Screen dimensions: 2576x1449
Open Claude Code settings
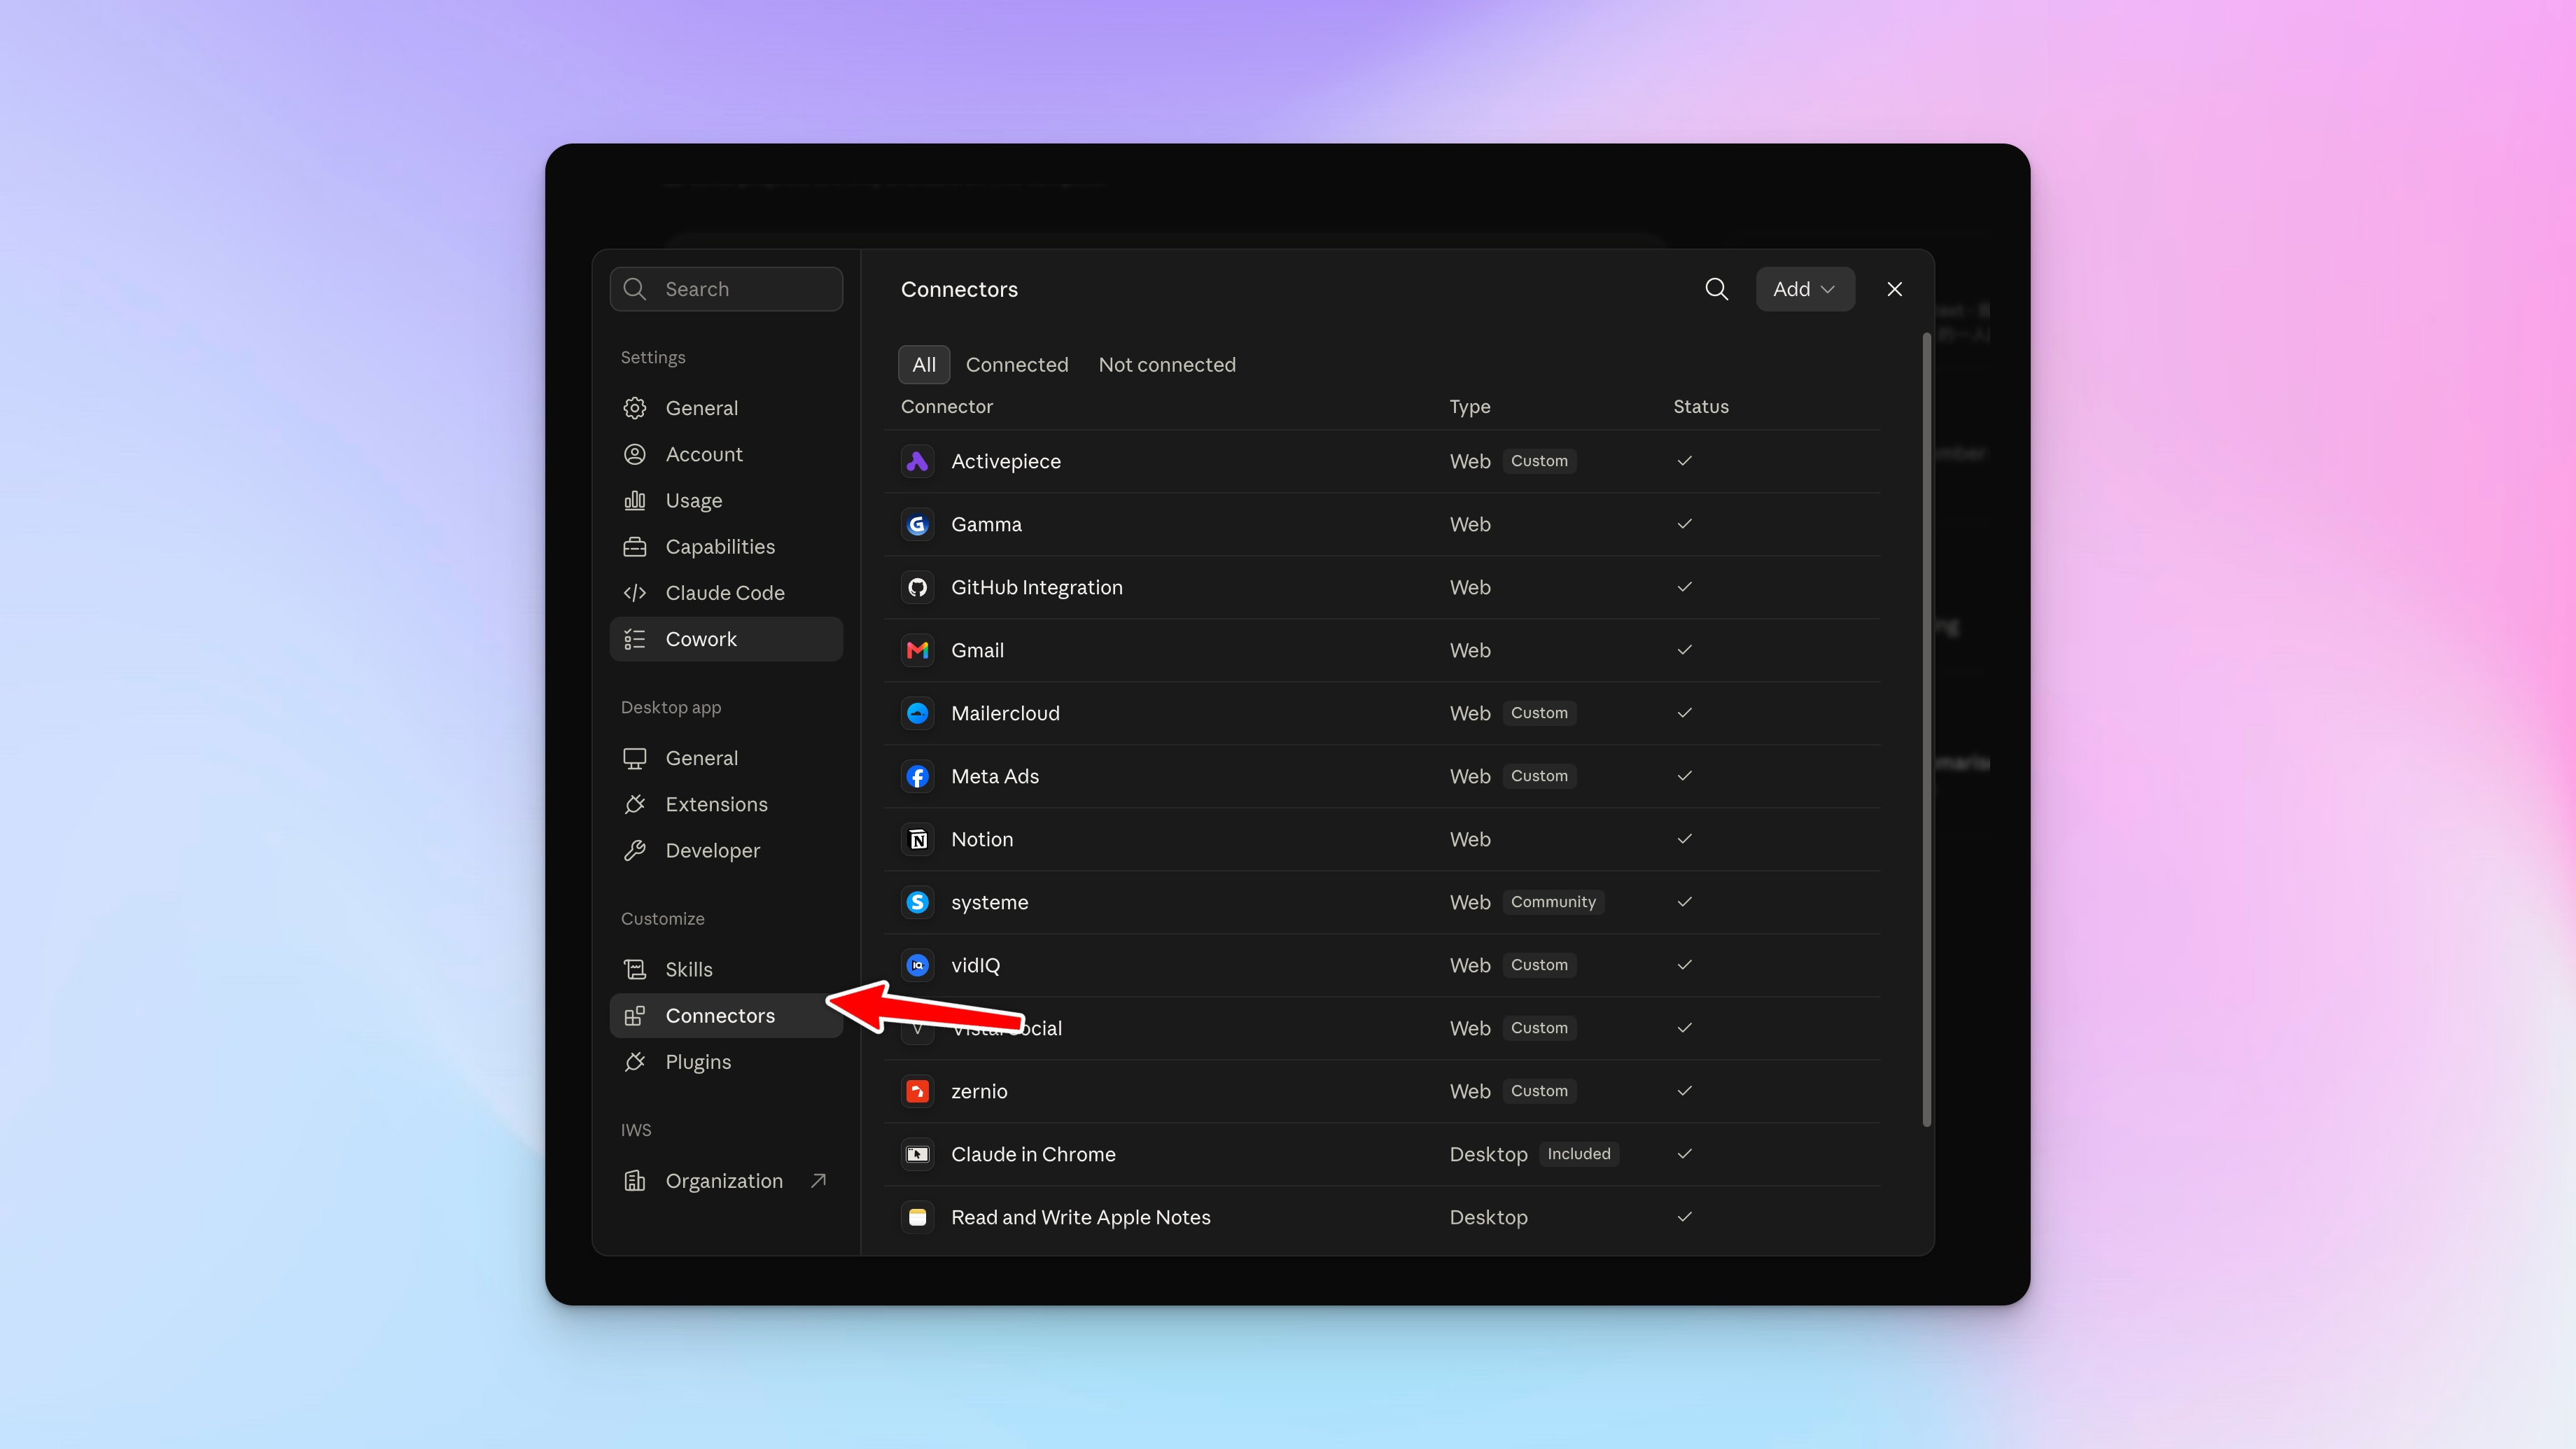pyautogui.click(x=726, y=593)
